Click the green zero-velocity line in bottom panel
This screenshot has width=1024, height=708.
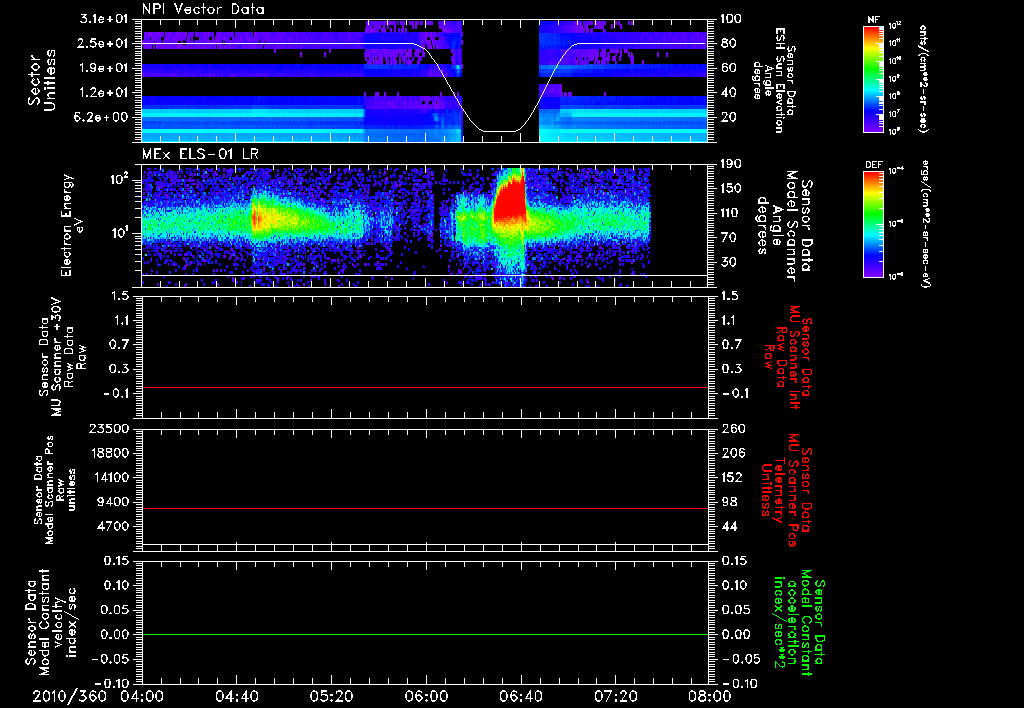[424, 634]
